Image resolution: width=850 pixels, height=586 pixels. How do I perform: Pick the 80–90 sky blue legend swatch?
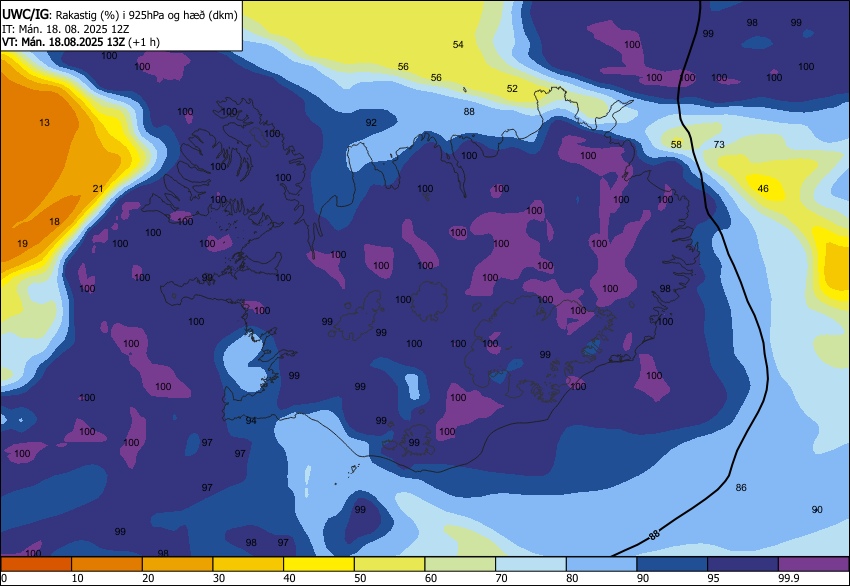(x=601, y=564)
